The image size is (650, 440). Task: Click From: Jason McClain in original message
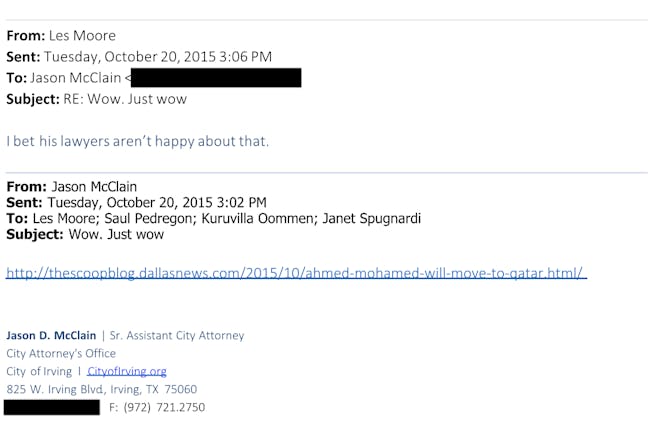(71, 187)
